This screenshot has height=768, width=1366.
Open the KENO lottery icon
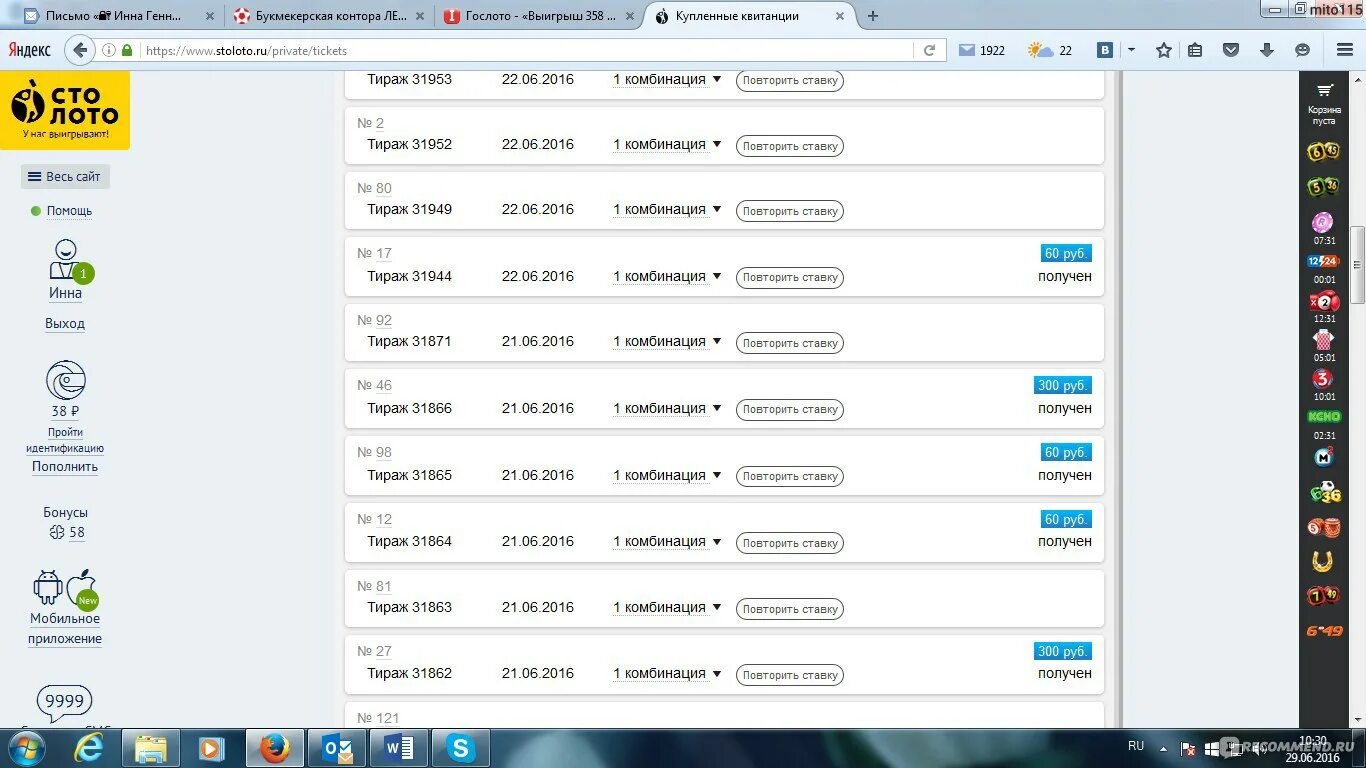point(1323,417)
